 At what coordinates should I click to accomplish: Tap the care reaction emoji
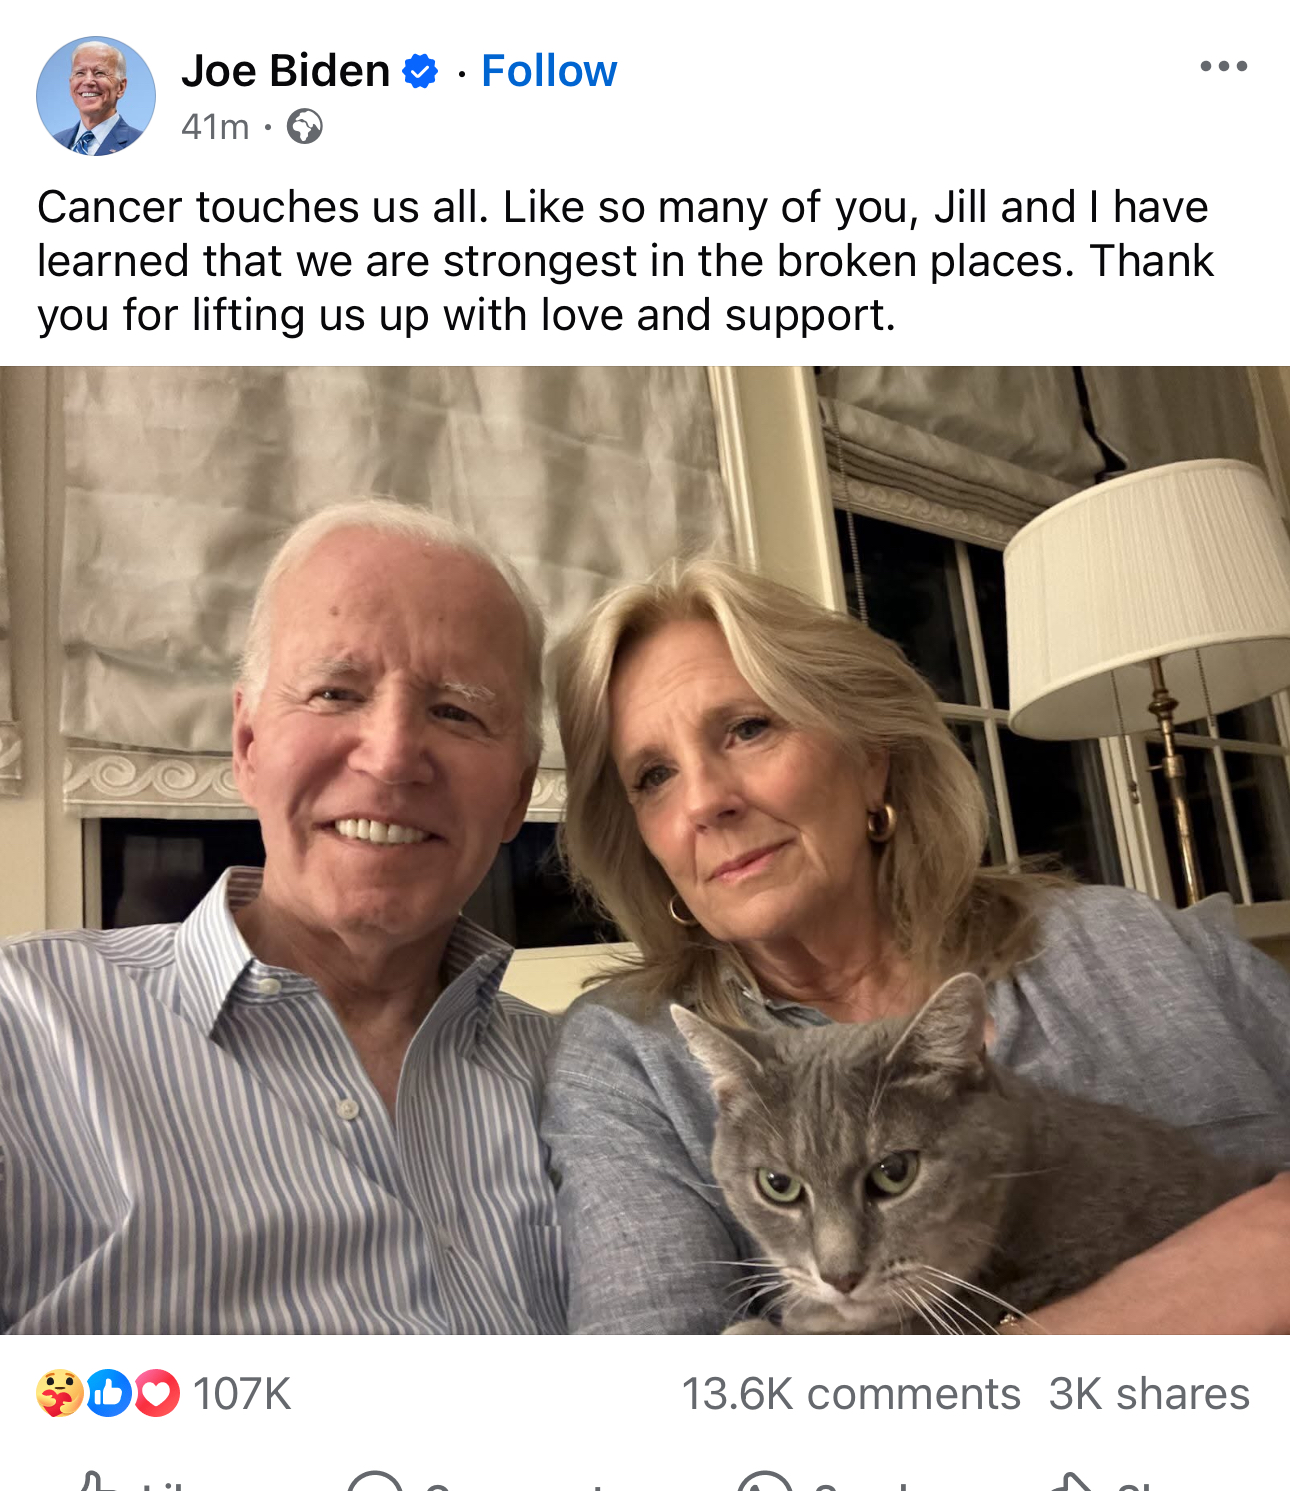click(59, 1393)
